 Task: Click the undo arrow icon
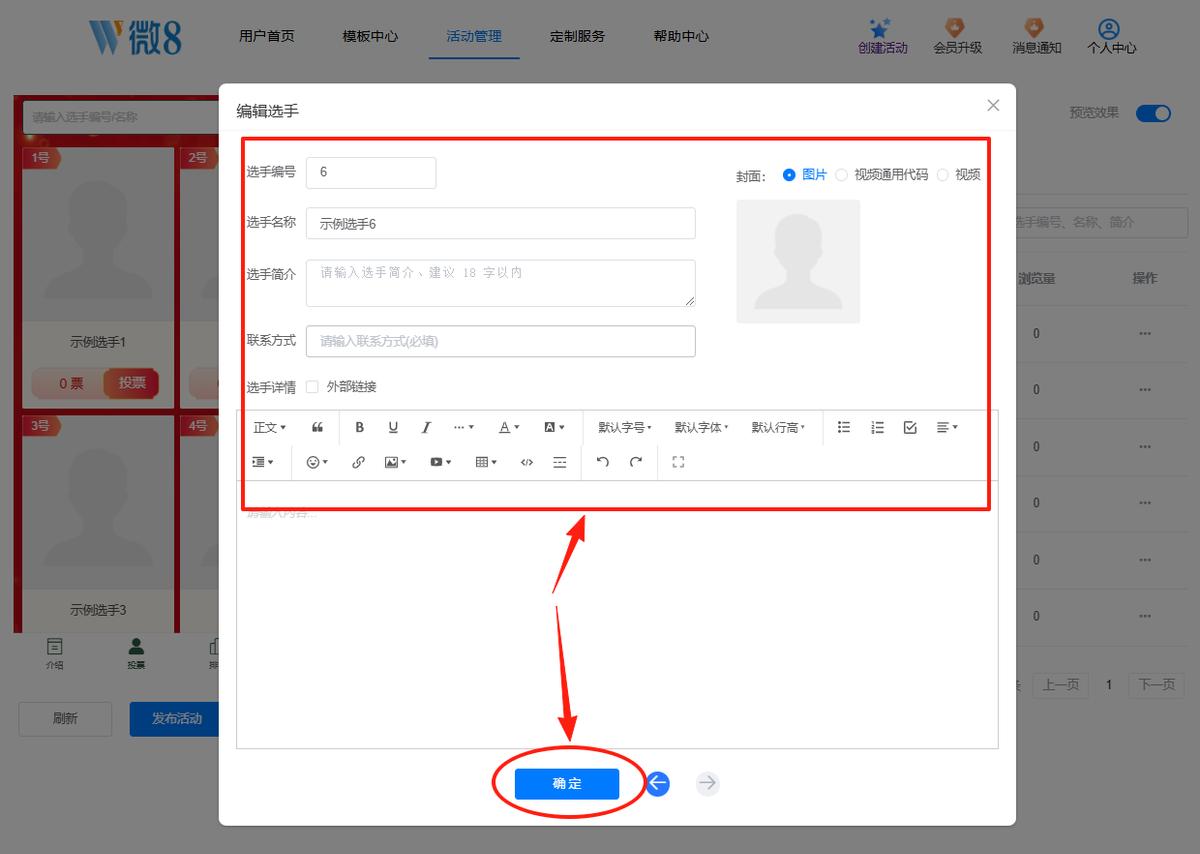pyautogui.click(x=602, y=462)
